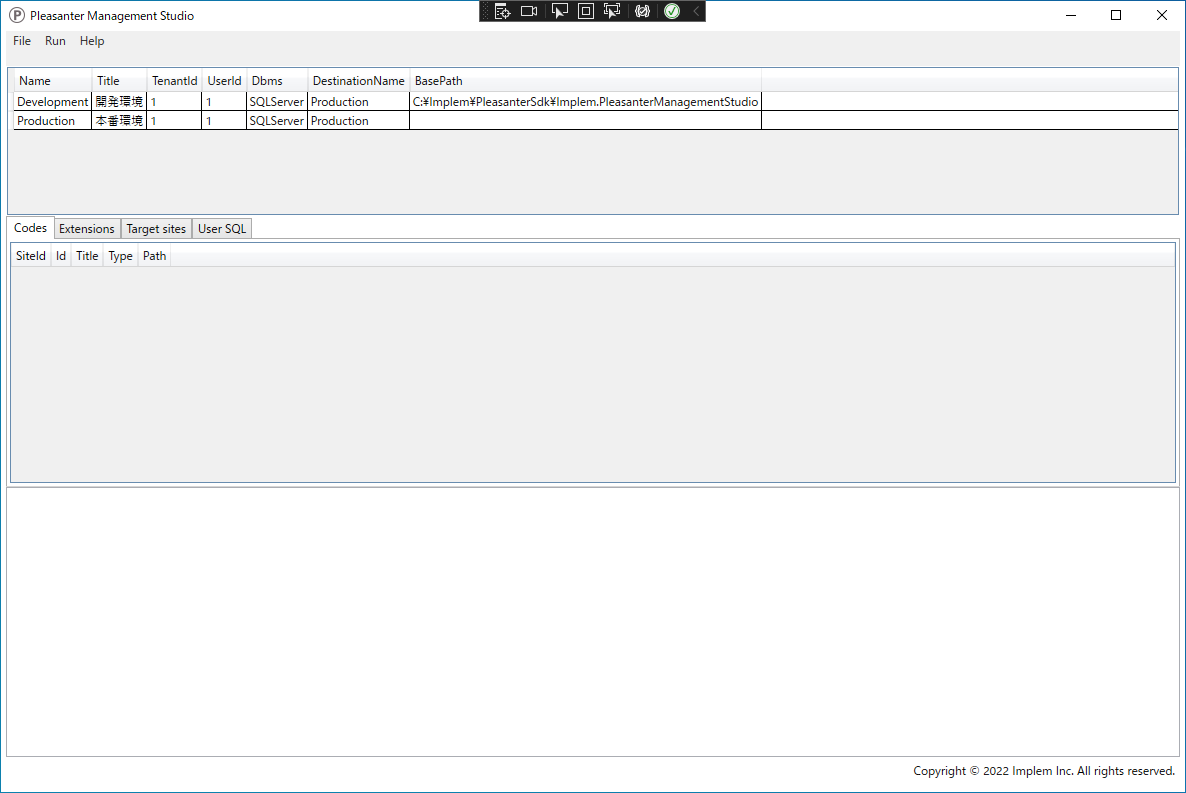The image size is (1186, 793).
Task: Click DestinationName cell in Production row
Action: [x=359, y=120]
